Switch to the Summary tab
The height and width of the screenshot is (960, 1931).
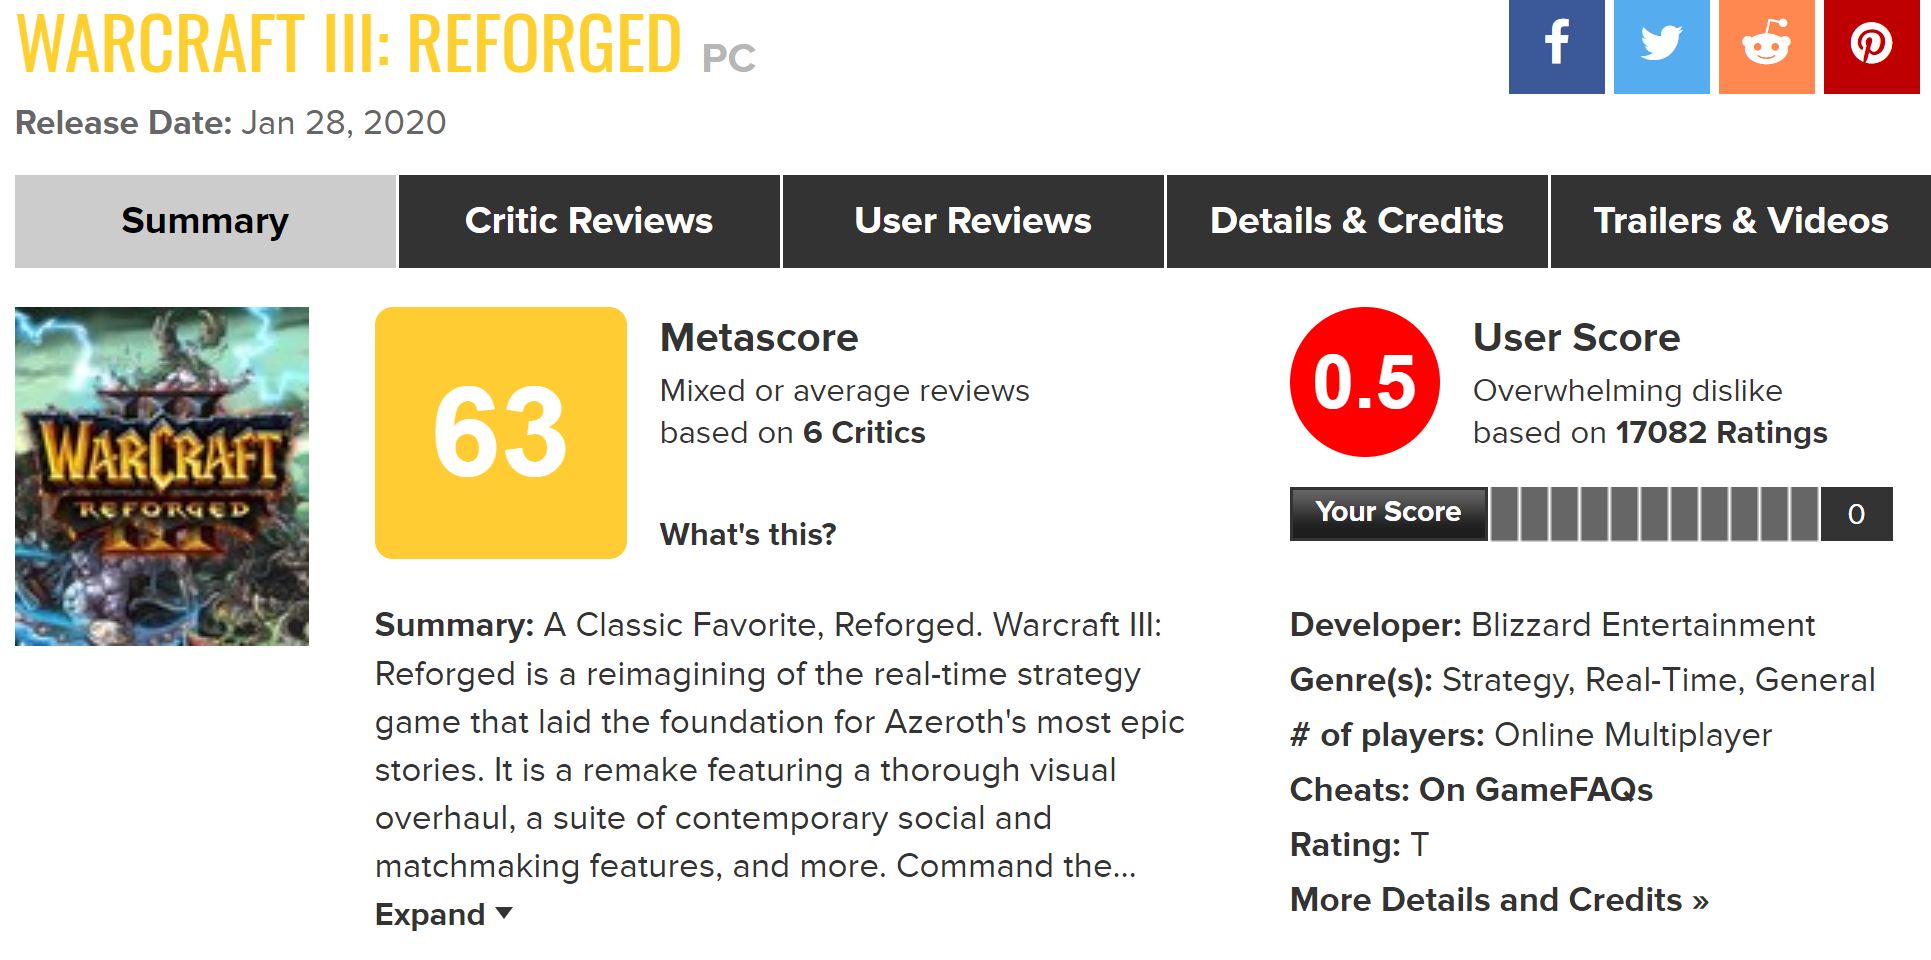[x=205, y=221]
